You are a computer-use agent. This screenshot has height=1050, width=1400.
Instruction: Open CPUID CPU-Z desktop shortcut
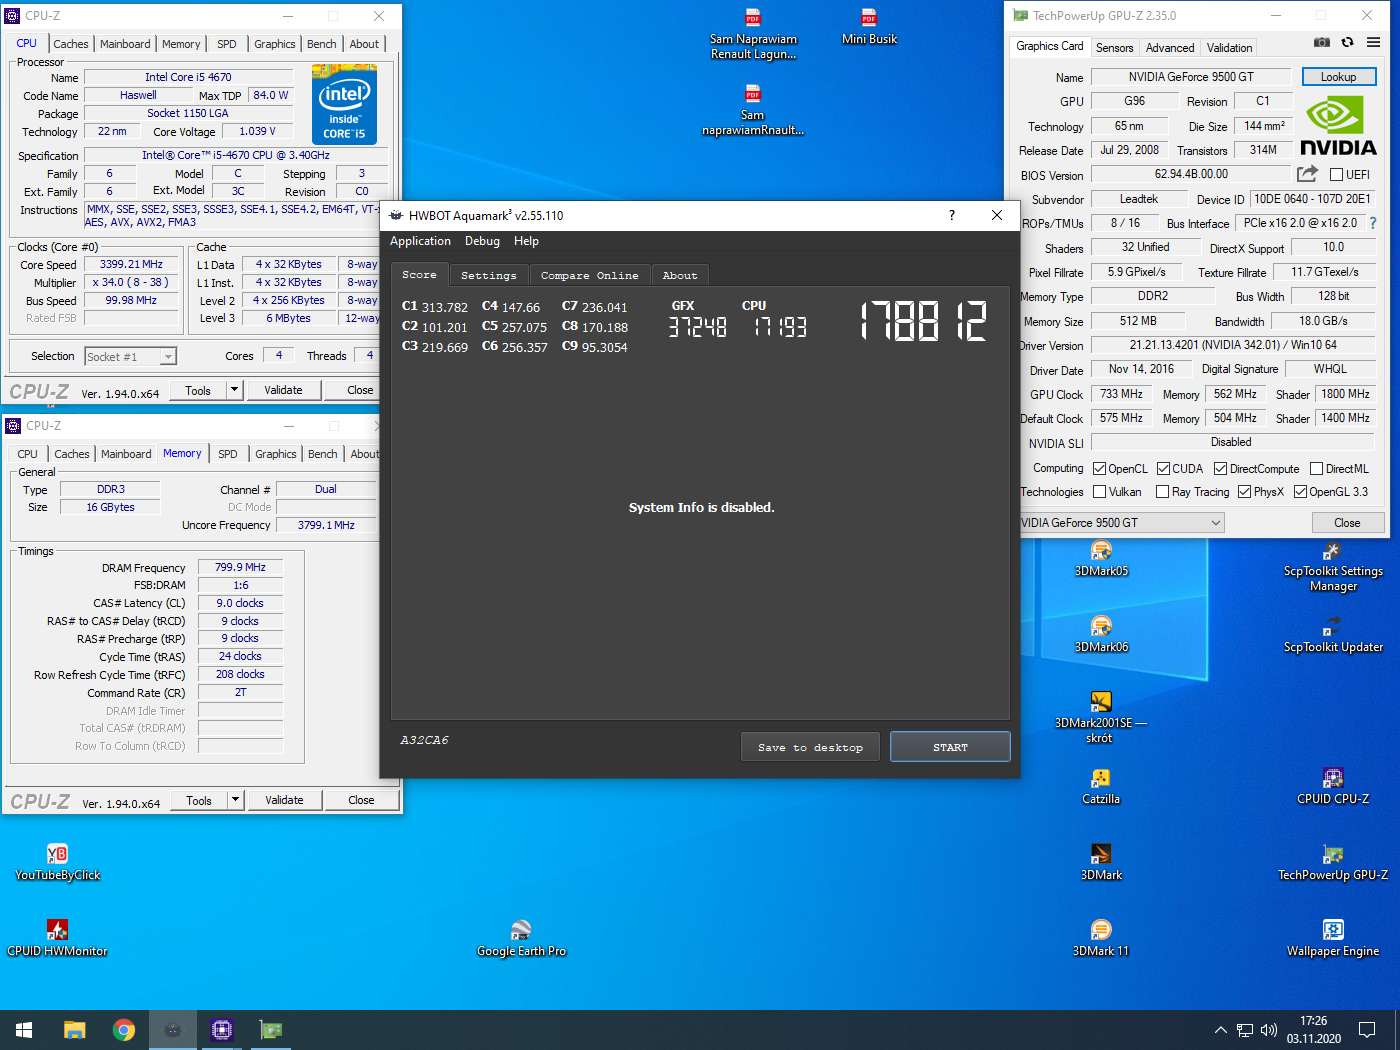[x=1333, y=787]
